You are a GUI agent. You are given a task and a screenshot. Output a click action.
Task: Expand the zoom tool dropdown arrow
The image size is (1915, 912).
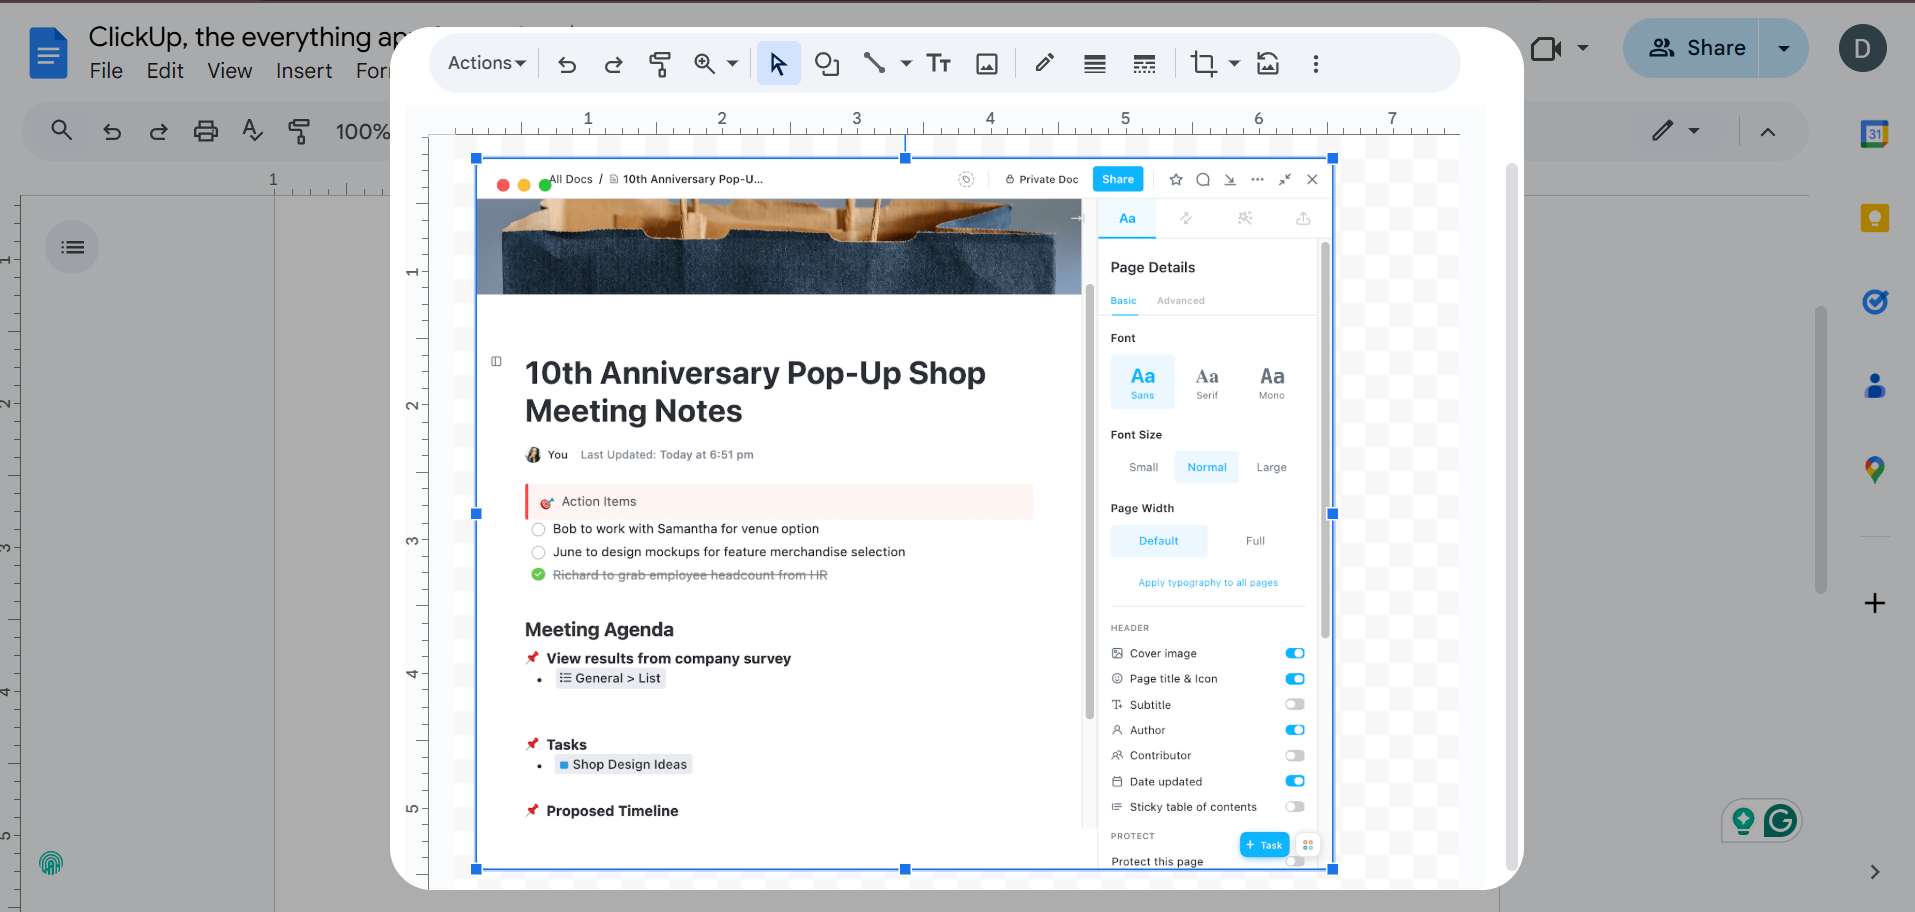[732, 63]
